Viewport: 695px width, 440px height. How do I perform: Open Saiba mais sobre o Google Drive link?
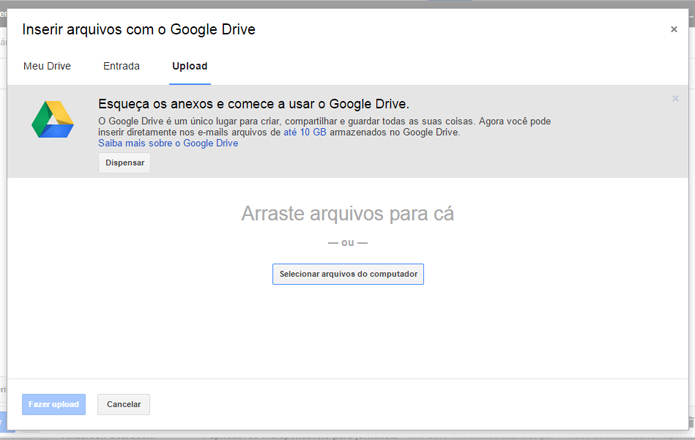tap(168, 143)
